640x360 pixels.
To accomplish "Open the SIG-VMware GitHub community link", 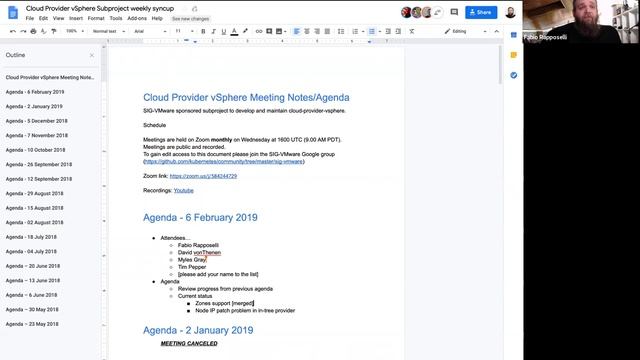I will point(224,162).
